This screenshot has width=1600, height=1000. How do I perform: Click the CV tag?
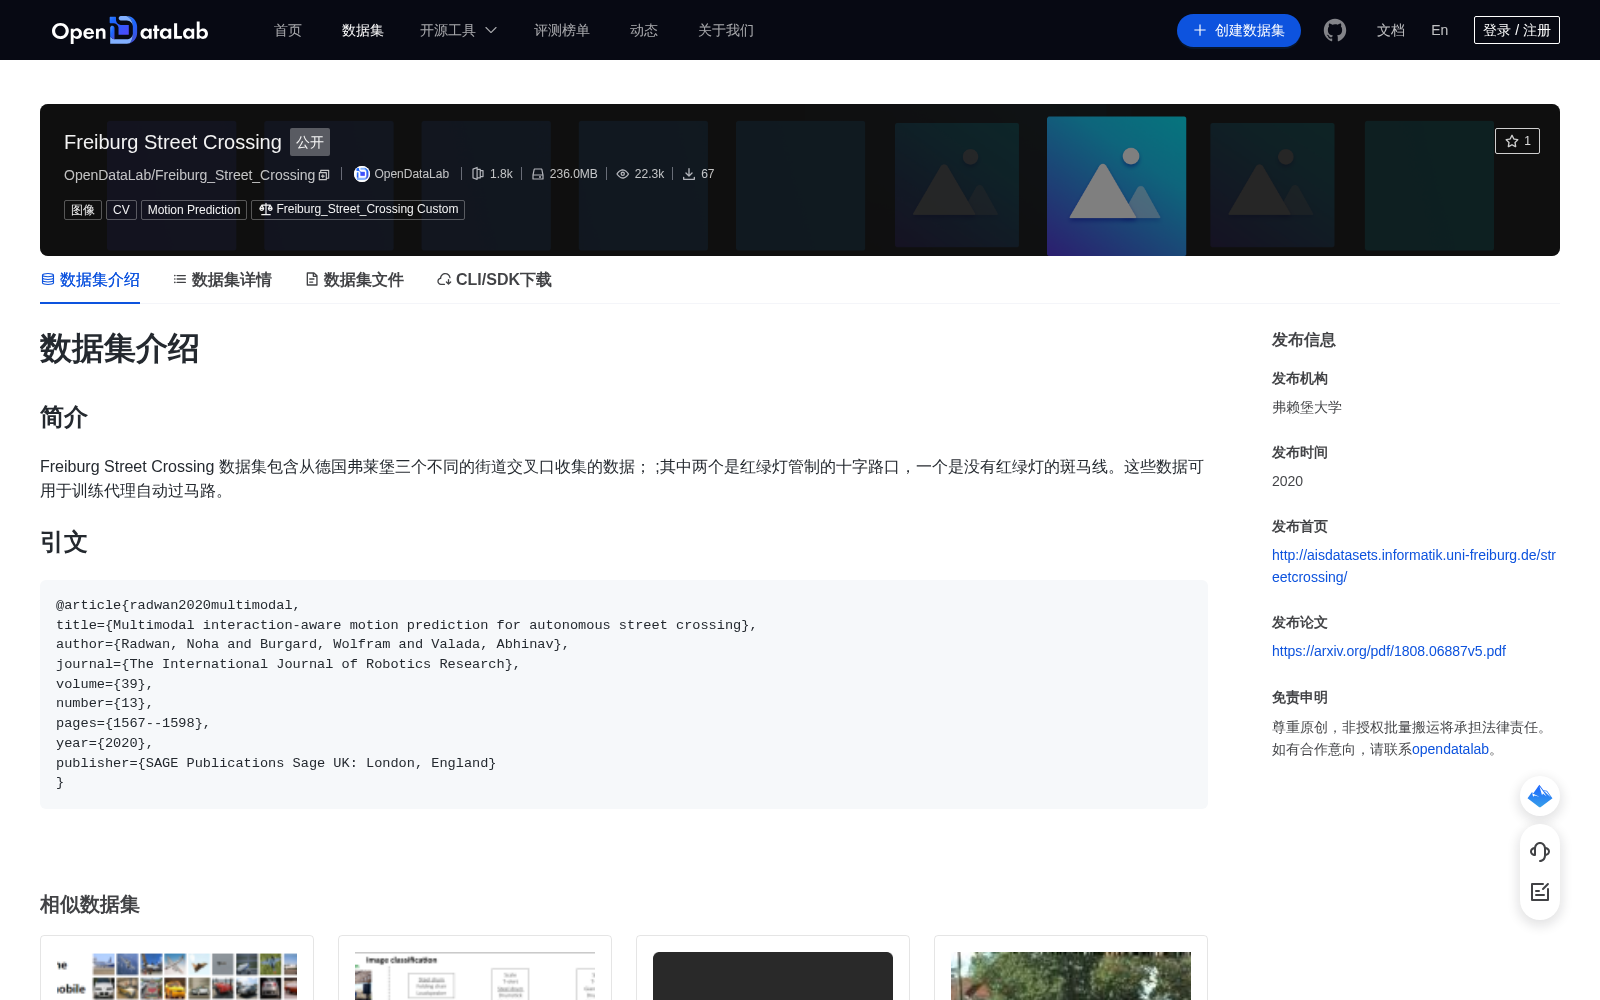coord(121,210)
